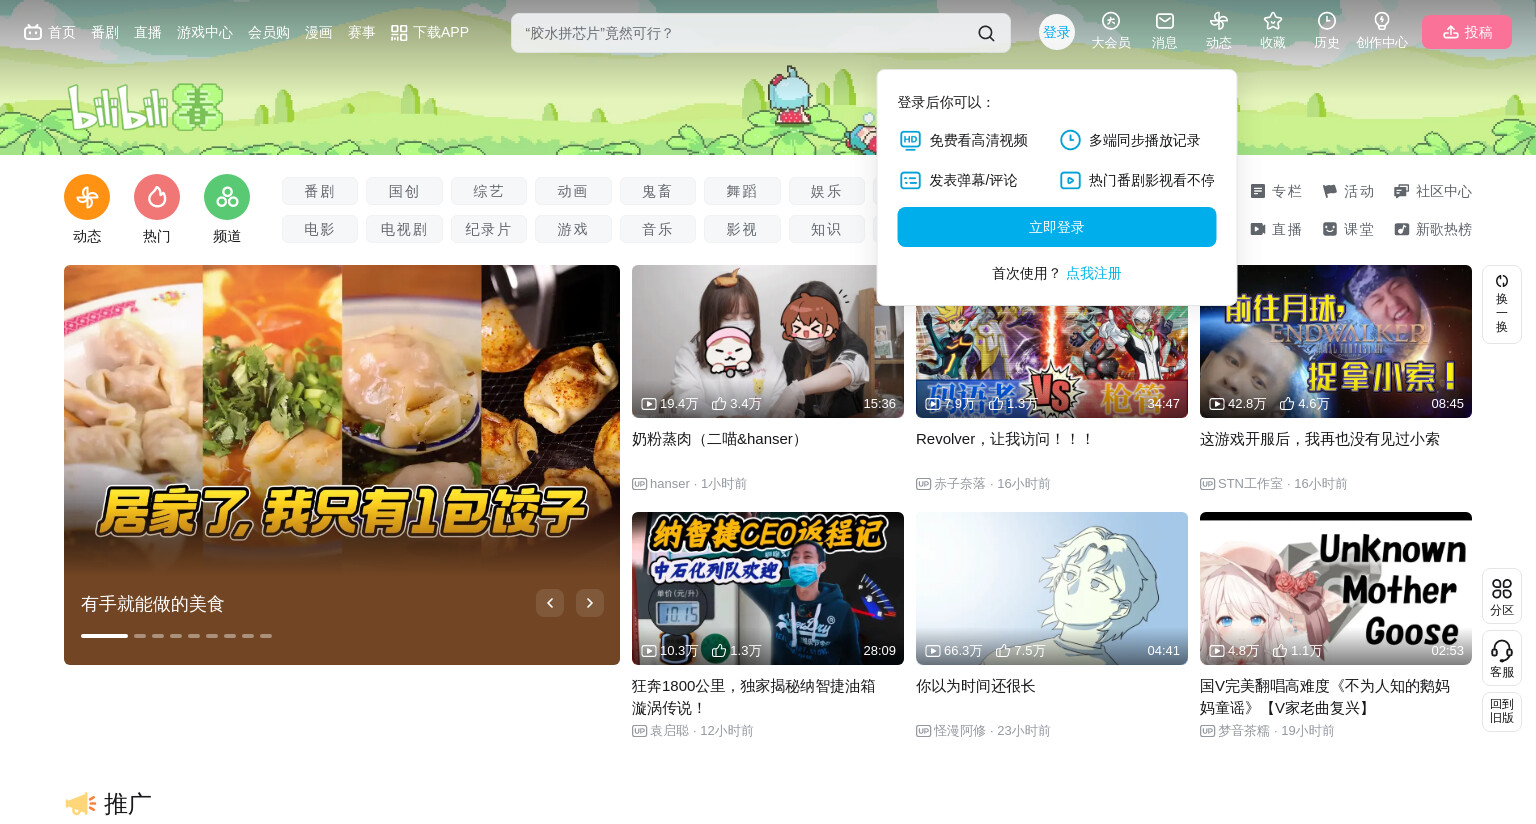
Task: Open the 收藏 favorites star icon
Action: 1272,21
